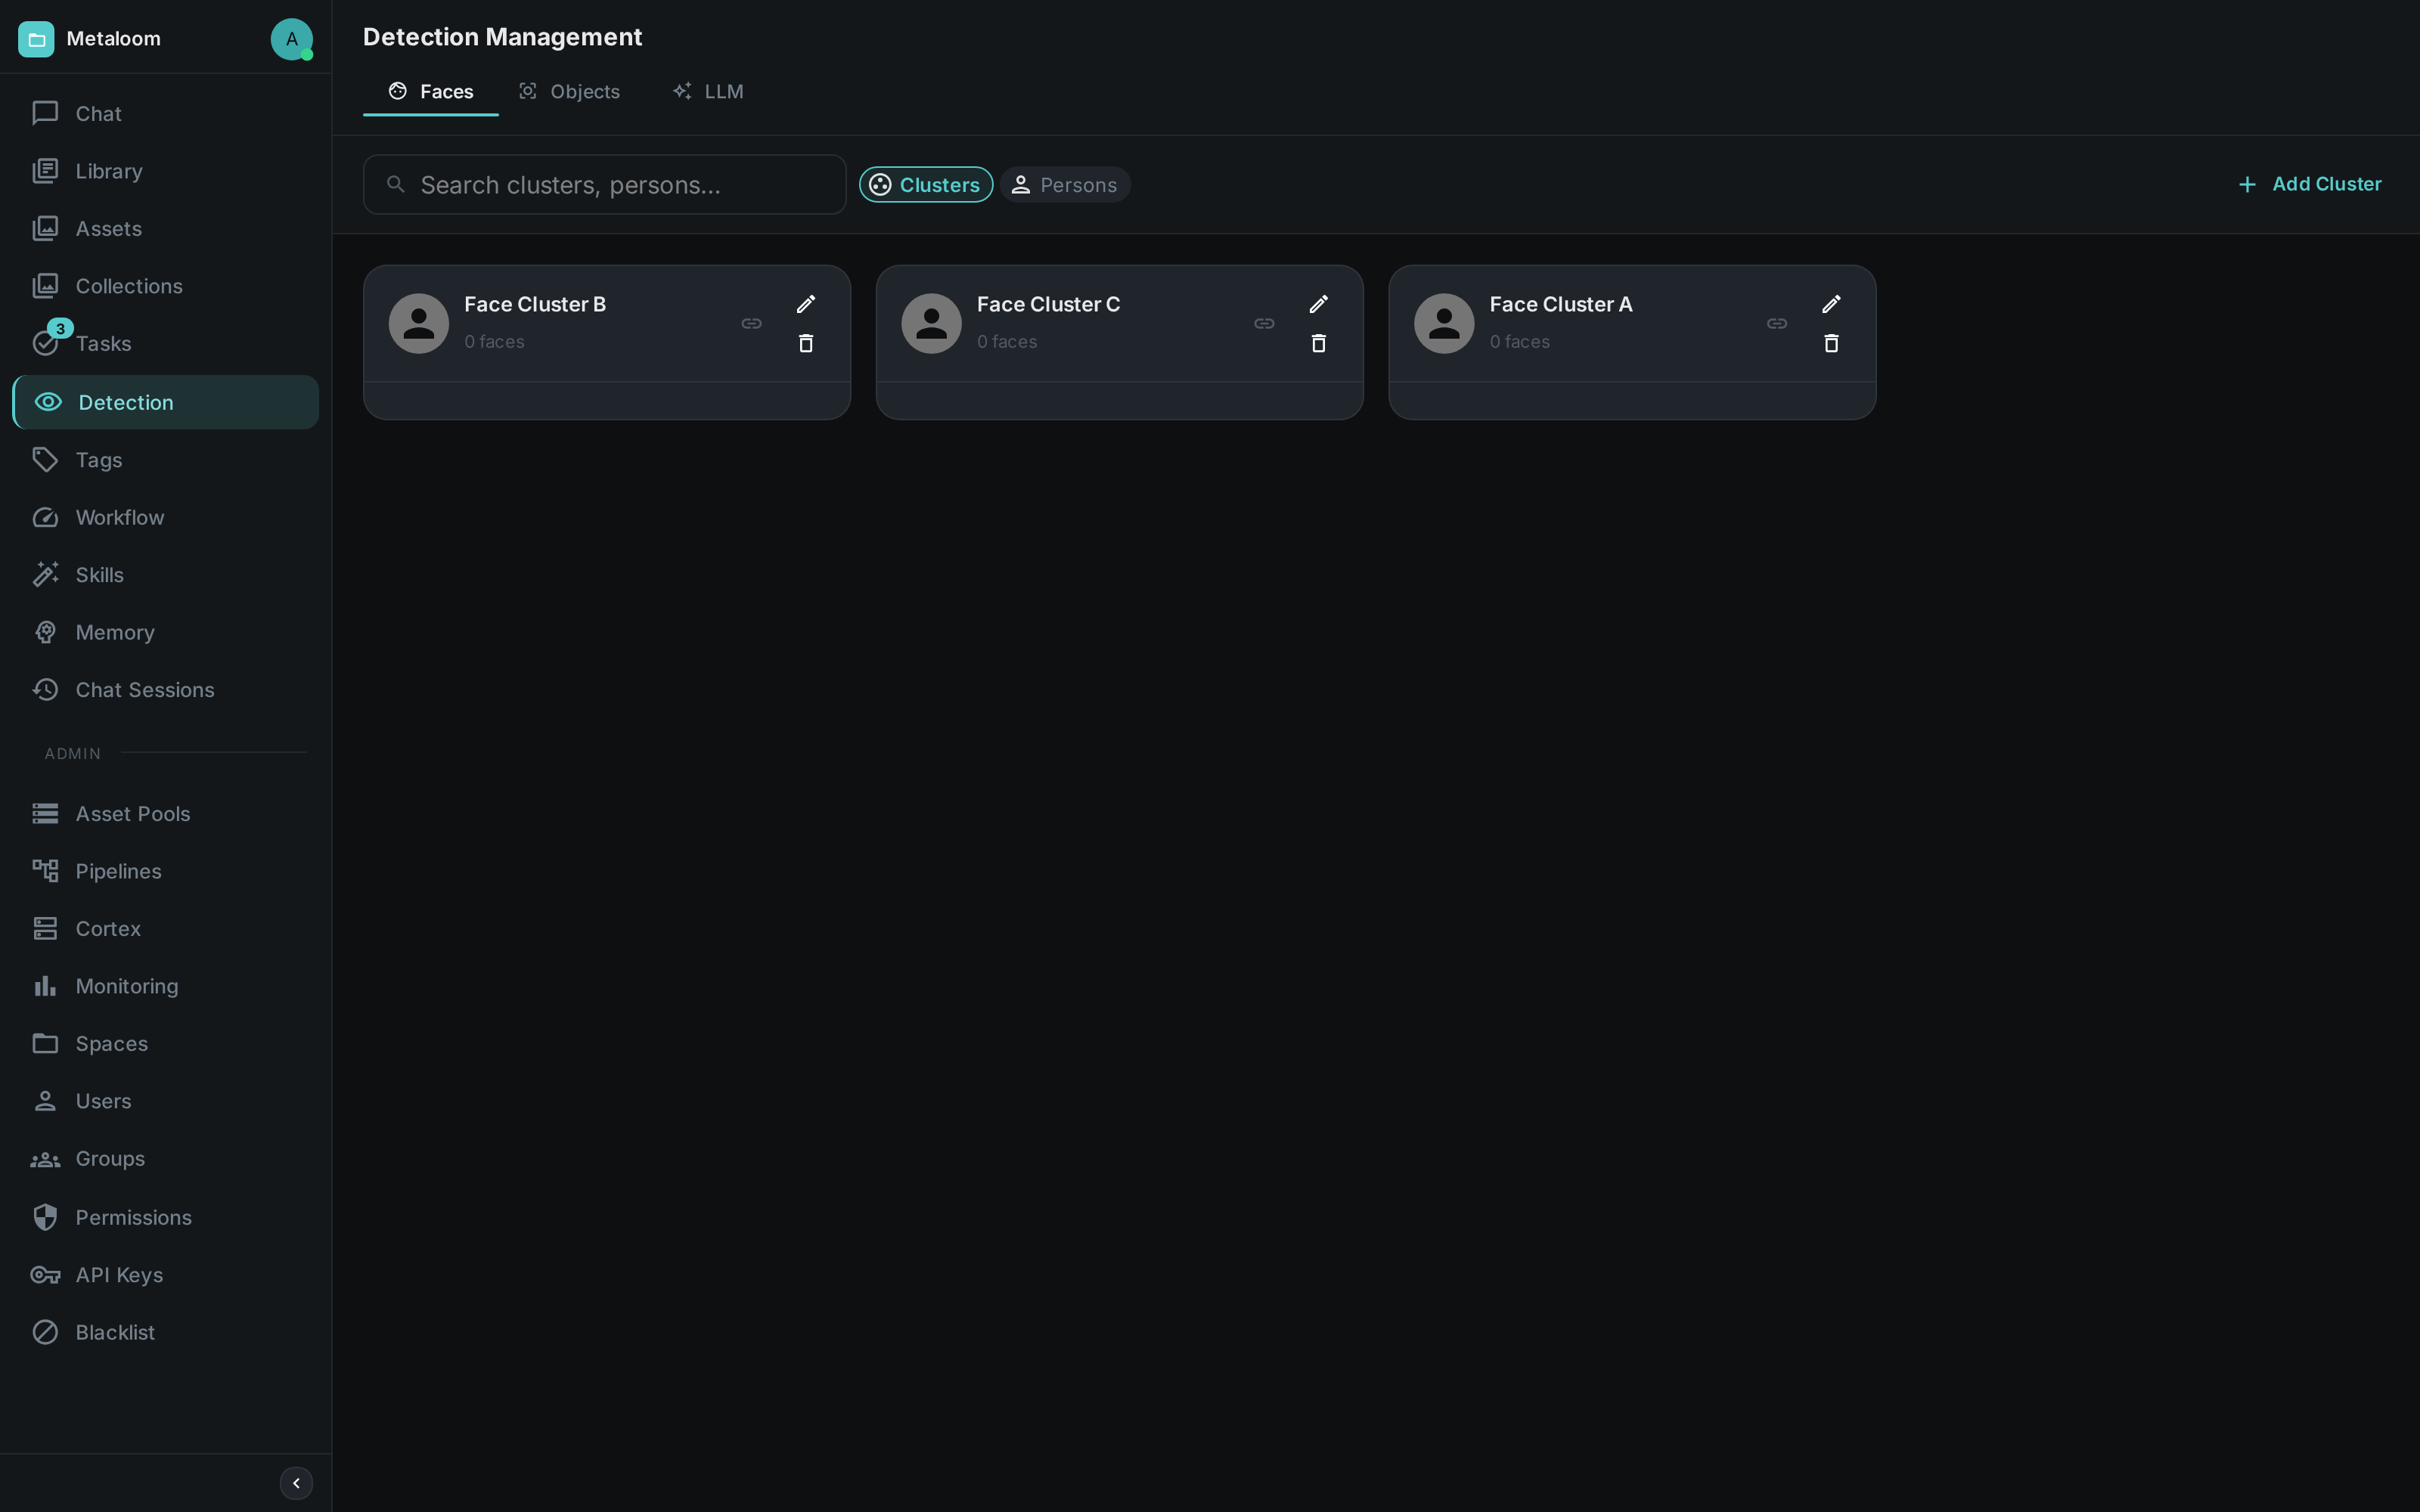Screen dimensions: 2420x1512
Task: Open user avatar A menu
Action: tap(291, 39)
